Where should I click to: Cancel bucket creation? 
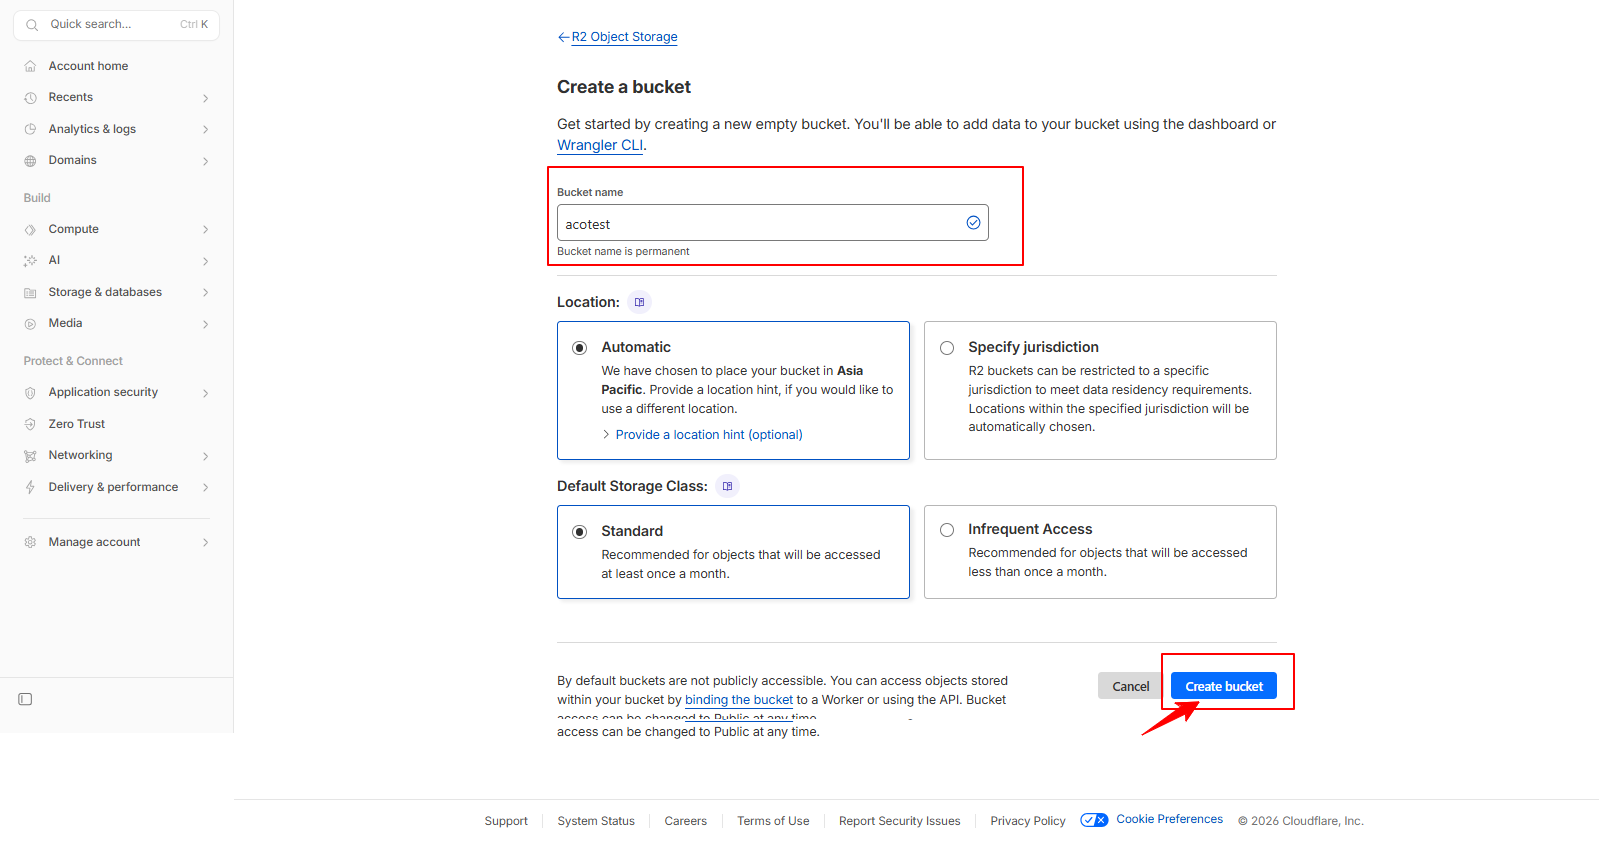coord(1130,686)
